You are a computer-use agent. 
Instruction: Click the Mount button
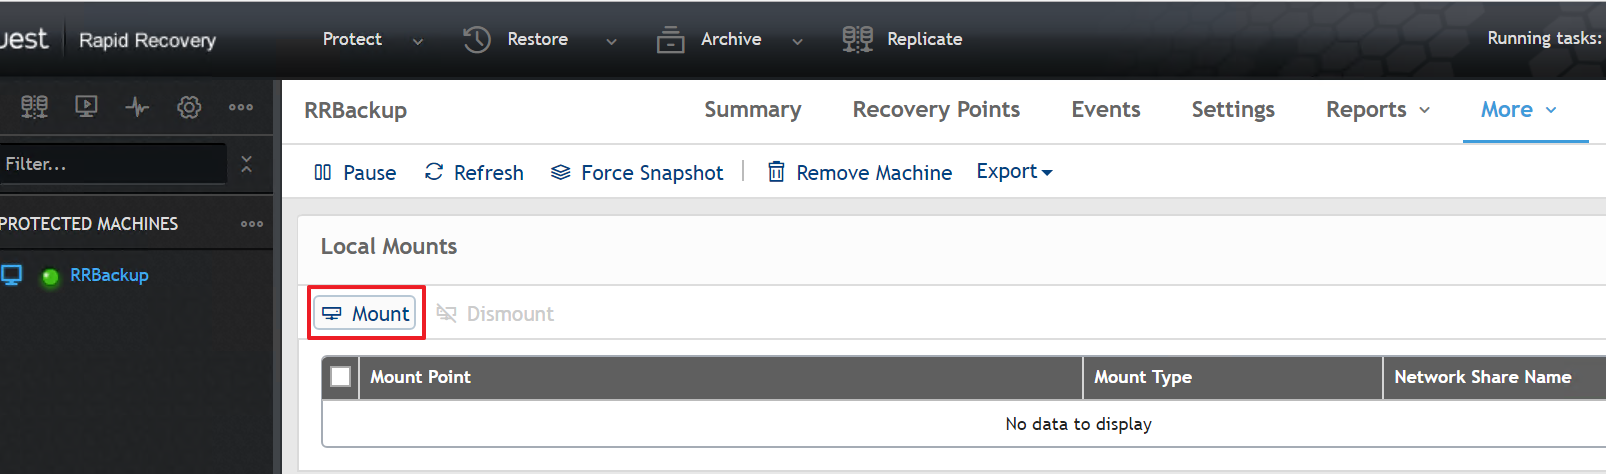[366, 314]
